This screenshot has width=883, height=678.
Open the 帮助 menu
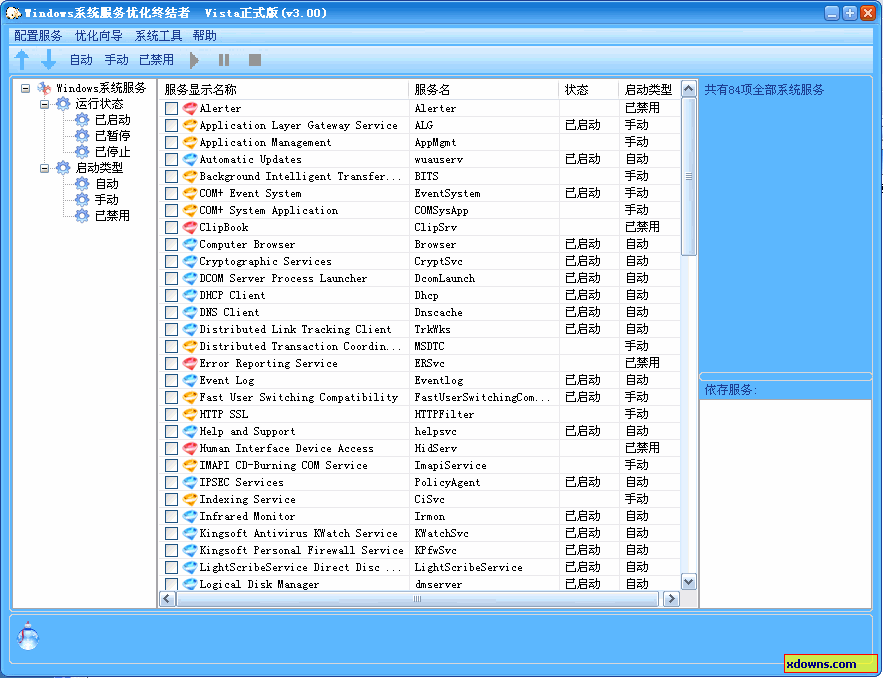click(x=204, y=35)
